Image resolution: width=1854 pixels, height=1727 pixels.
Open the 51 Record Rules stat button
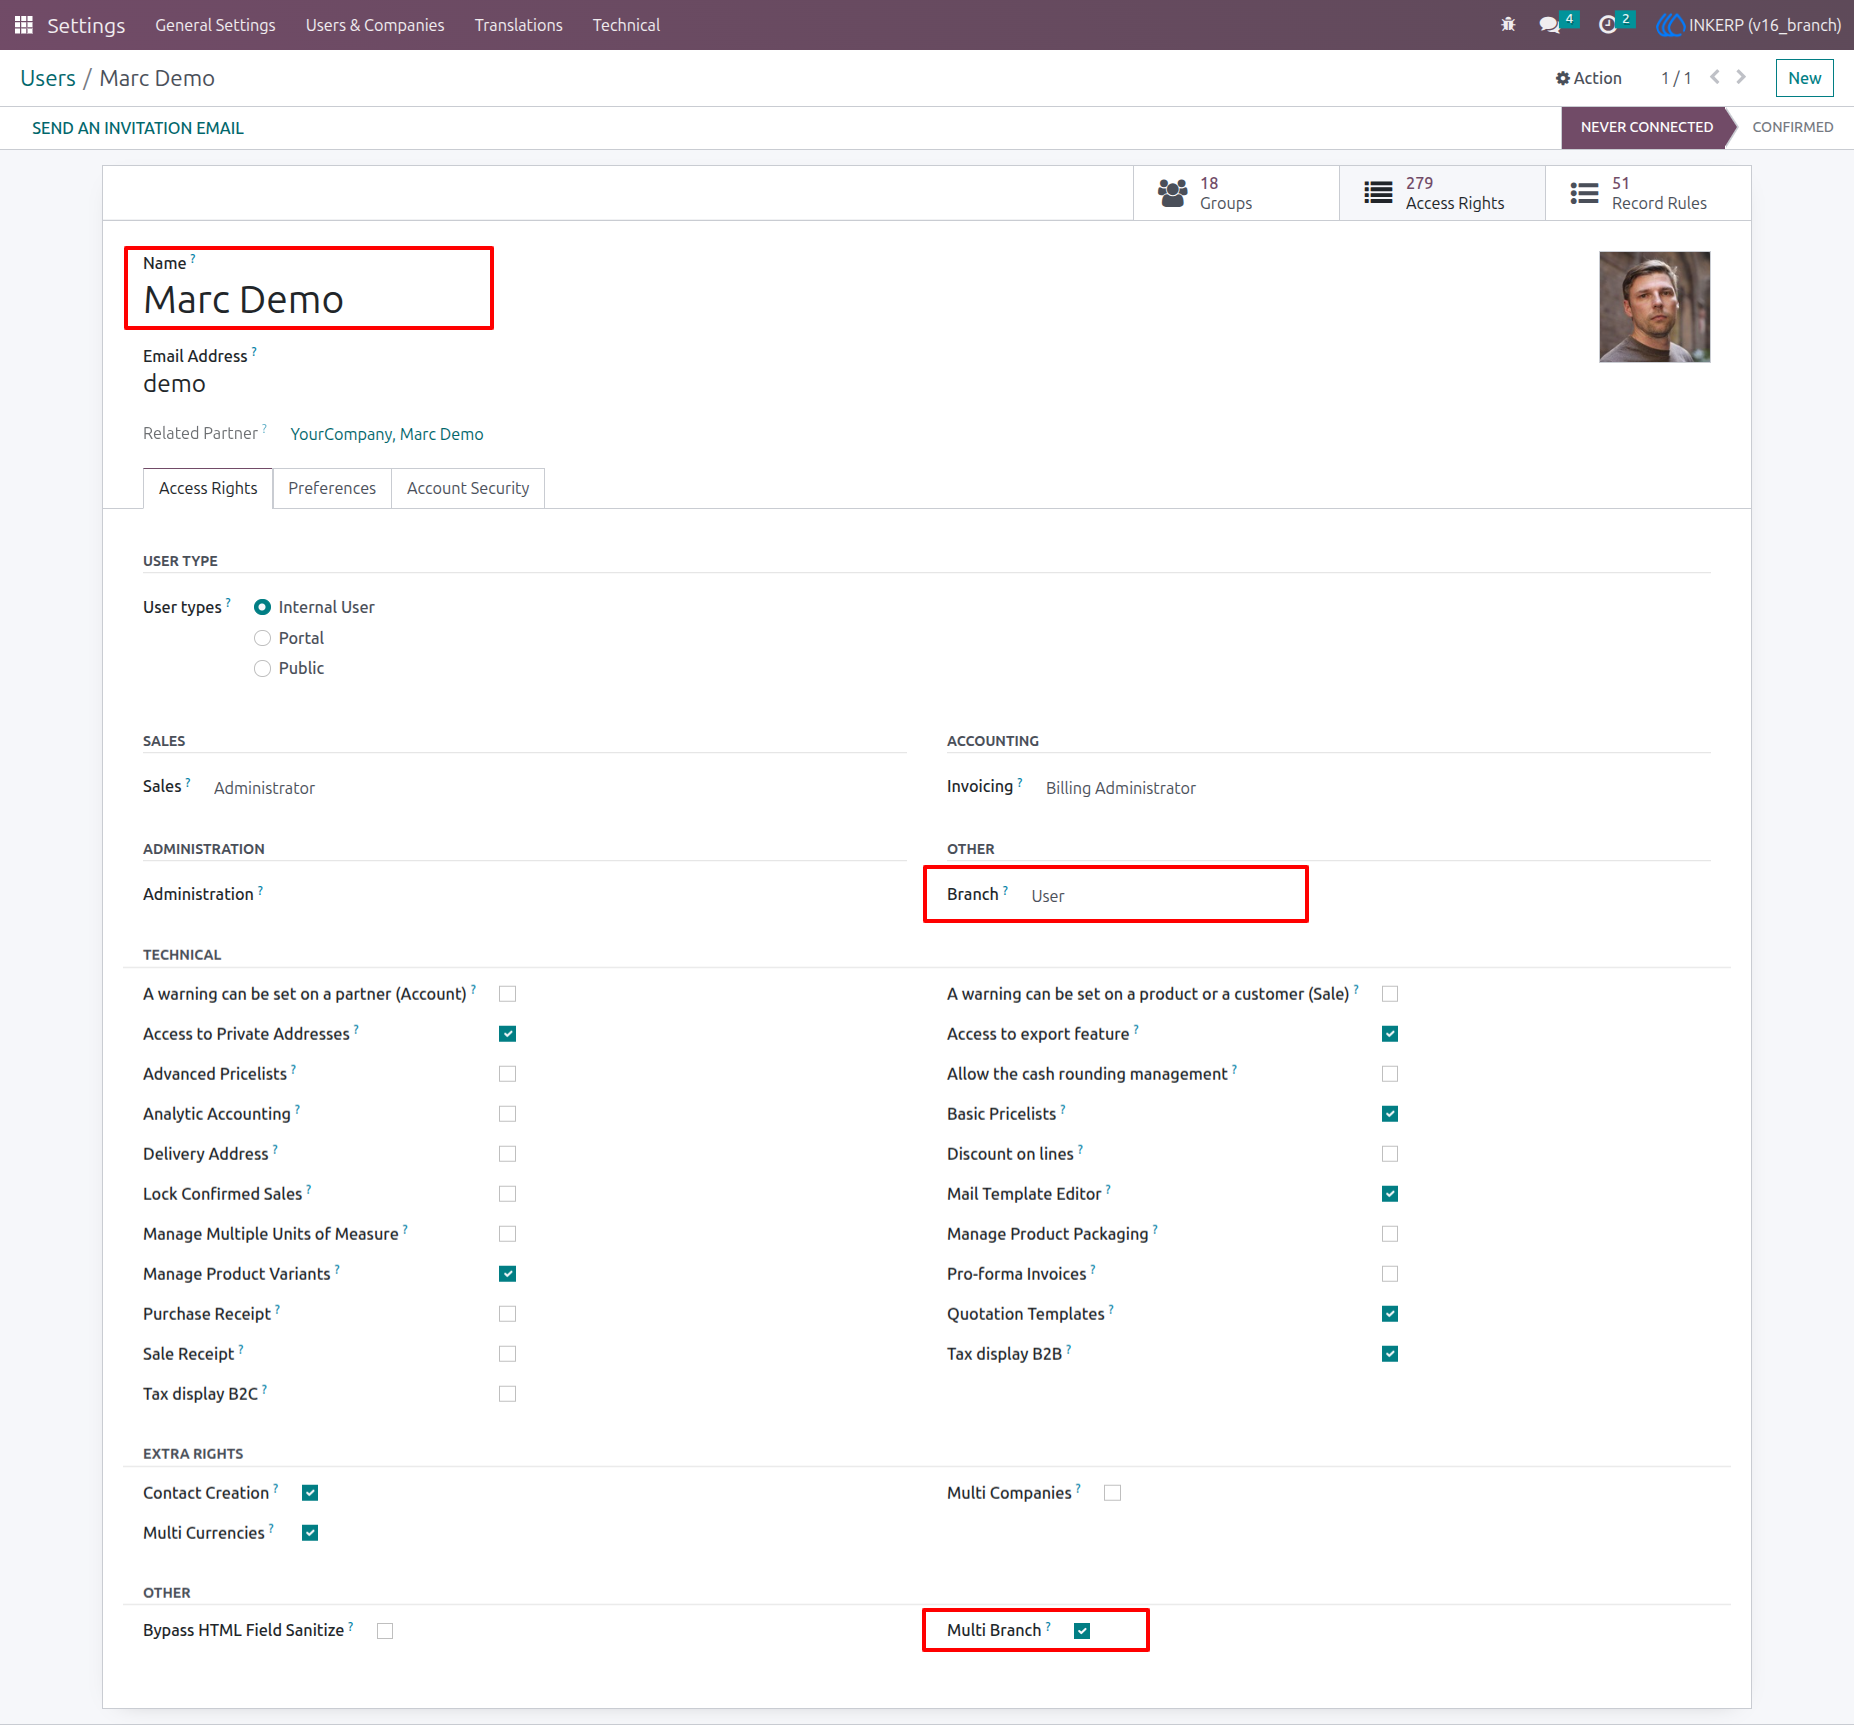[1648, 193]
